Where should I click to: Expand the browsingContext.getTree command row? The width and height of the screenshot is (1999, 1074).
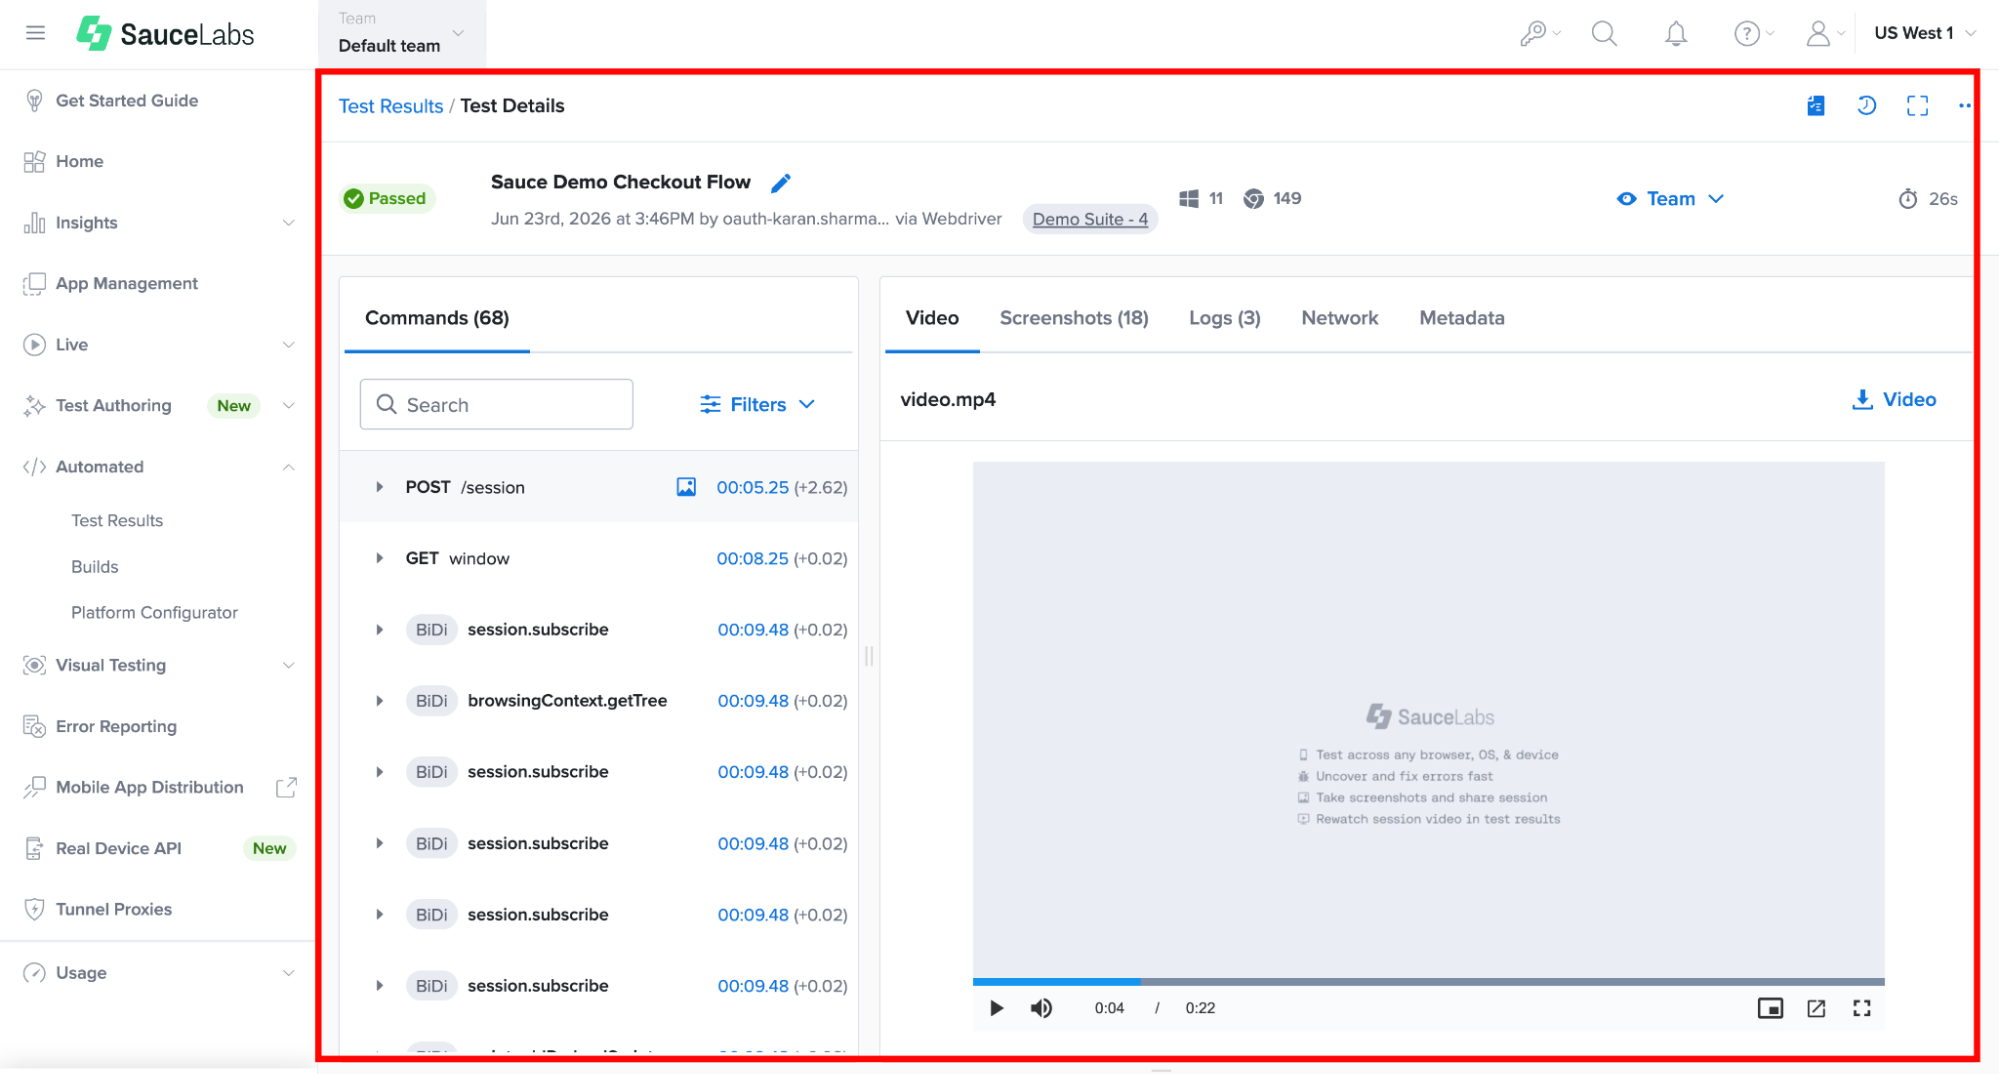click(x=379, y=700)
